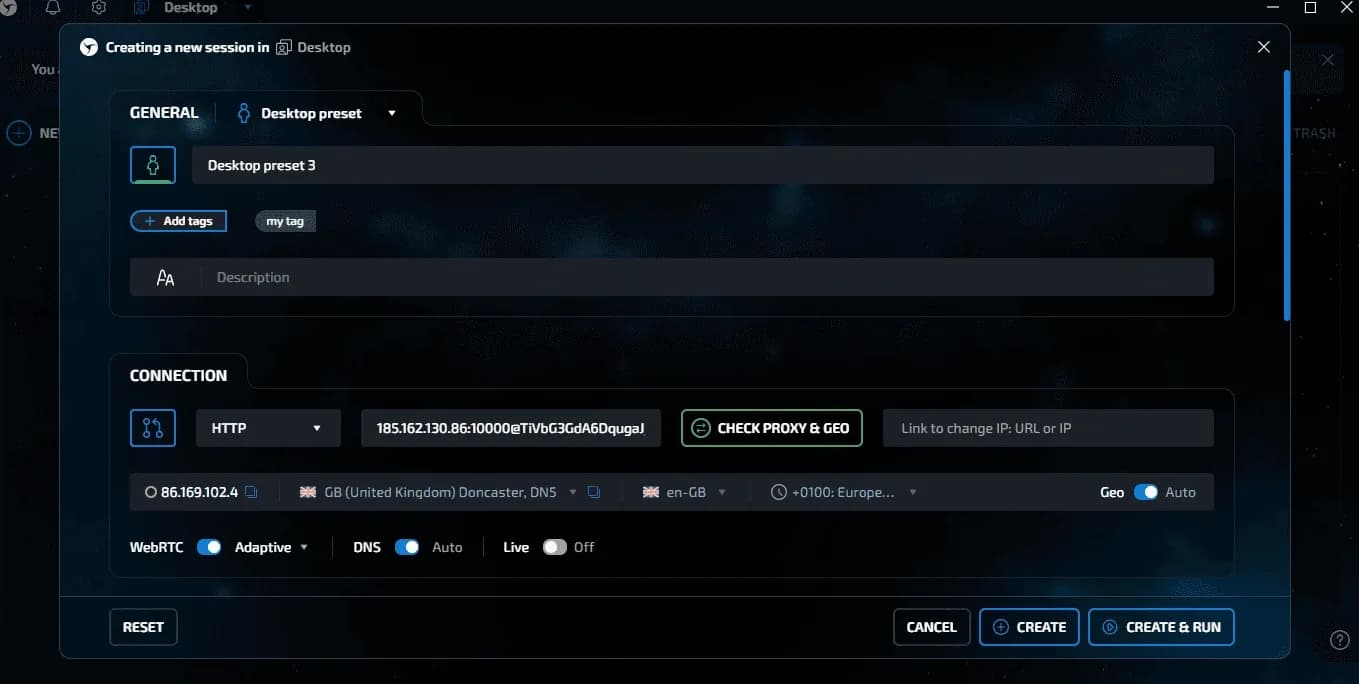Select the GENERAL tab

pyautogui.click(x=164, y=113)
